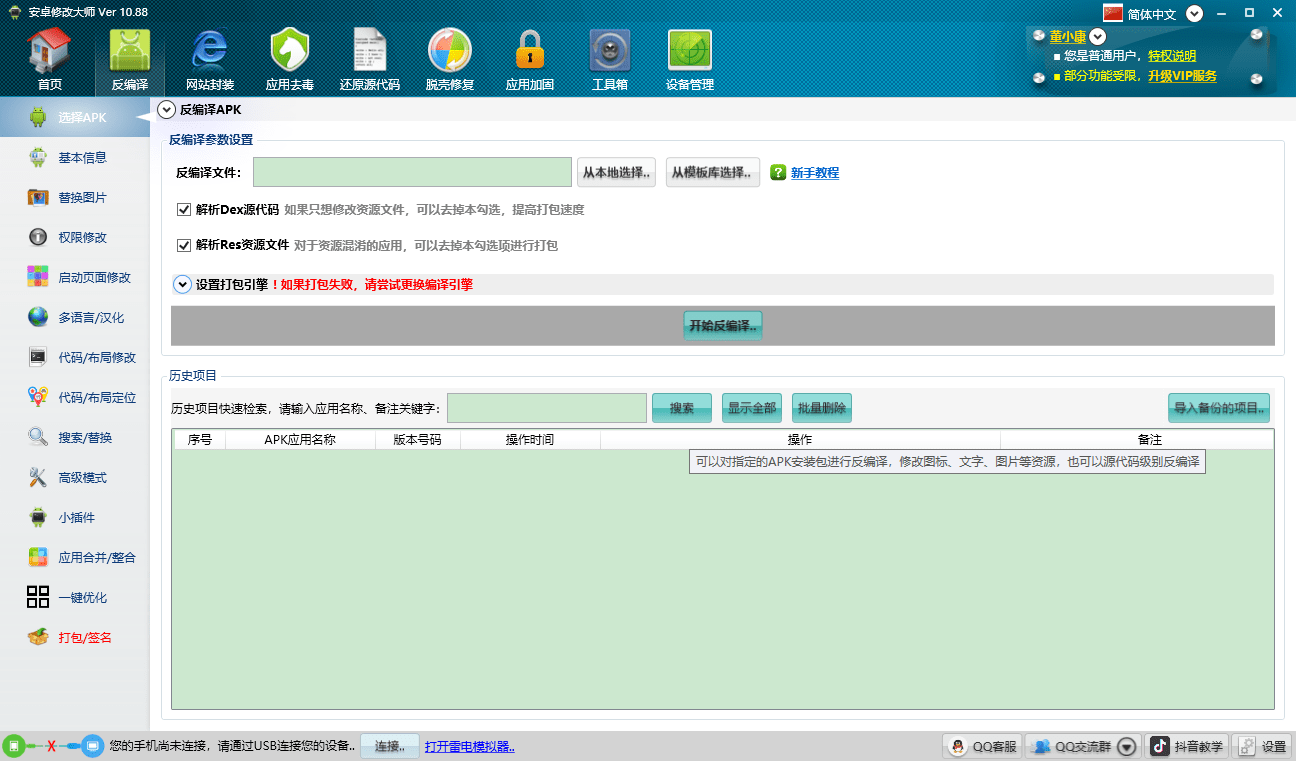Screen dimensions: 1296x761
Task: Click the 开始反编译 button
Action: (722, 325)
